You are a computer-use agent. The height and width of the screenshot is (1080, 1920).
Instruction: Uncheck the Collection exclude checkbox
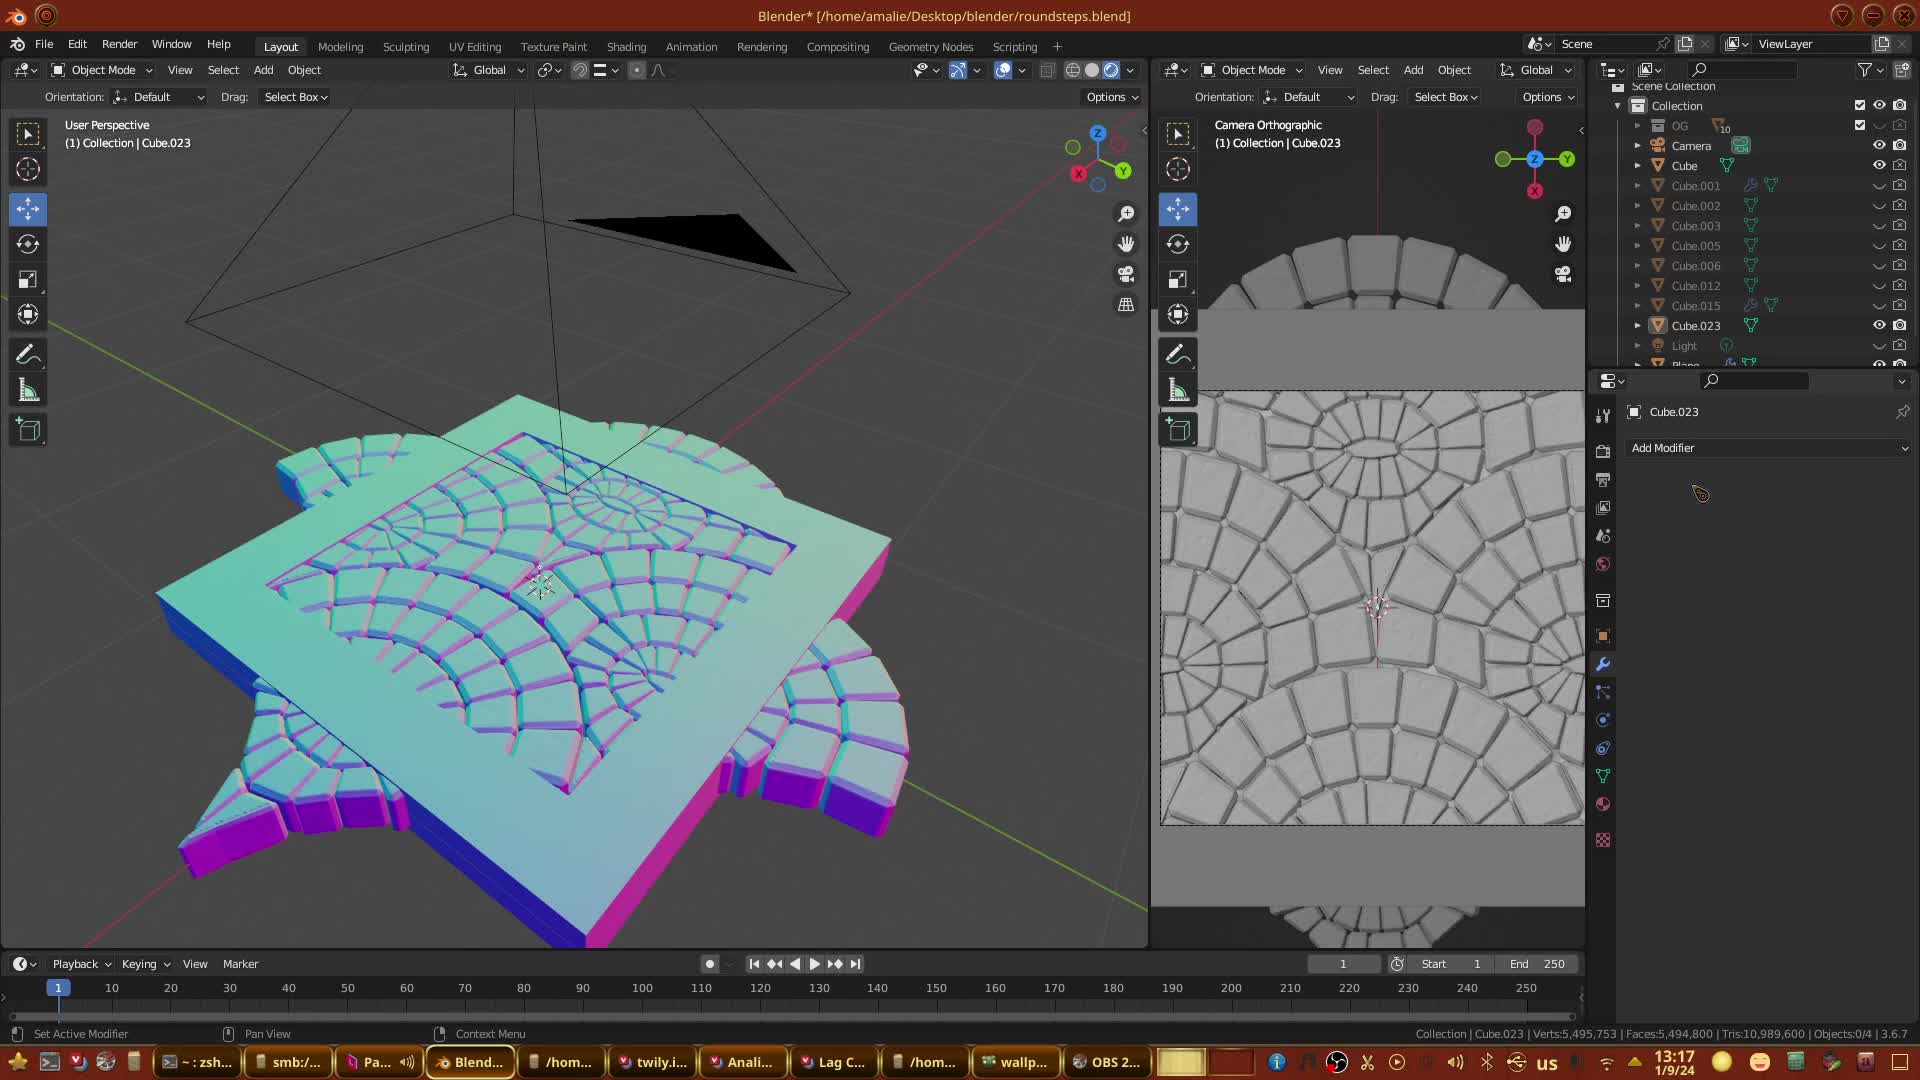coord(1860,105)
